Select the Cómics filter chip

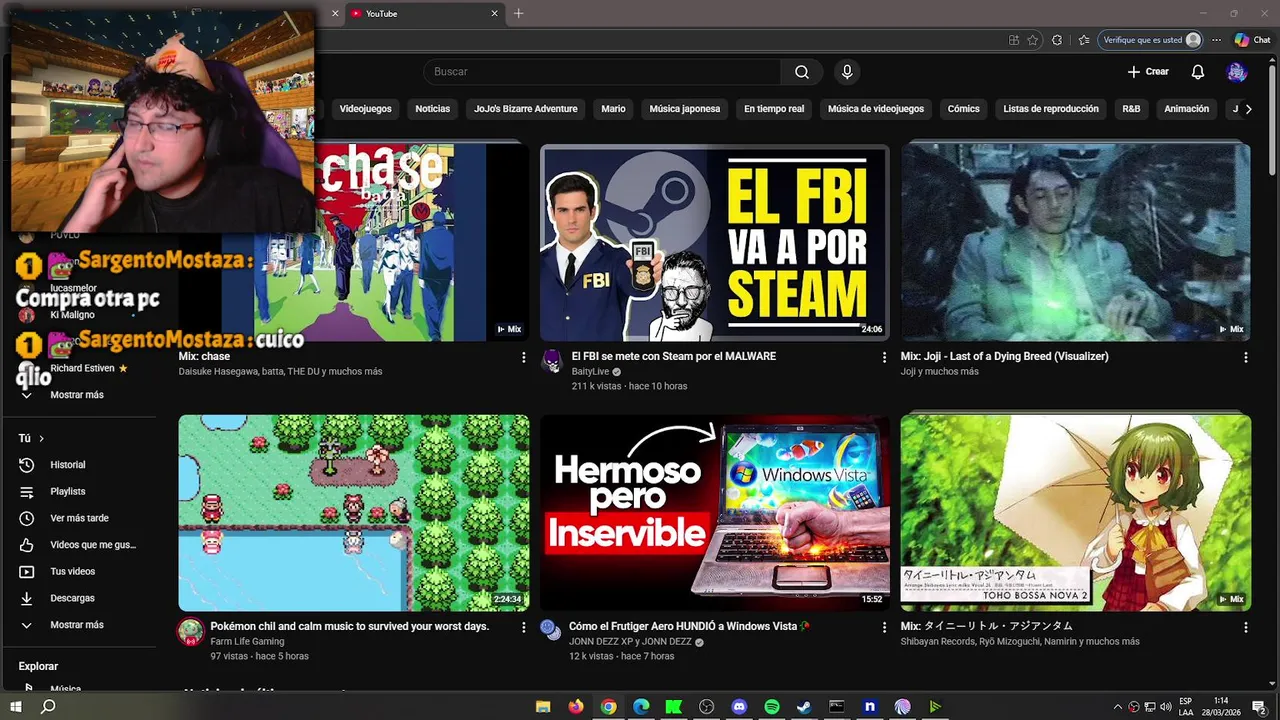[964, 109]
